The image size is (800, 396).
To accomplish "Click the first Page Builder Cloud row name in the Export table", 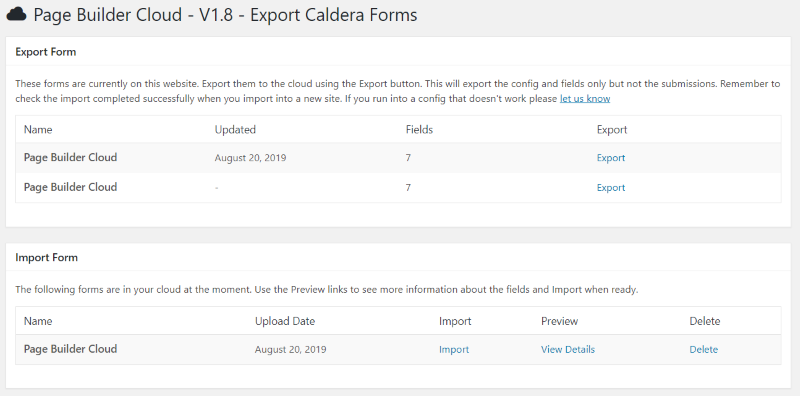I will coord(70,157).
